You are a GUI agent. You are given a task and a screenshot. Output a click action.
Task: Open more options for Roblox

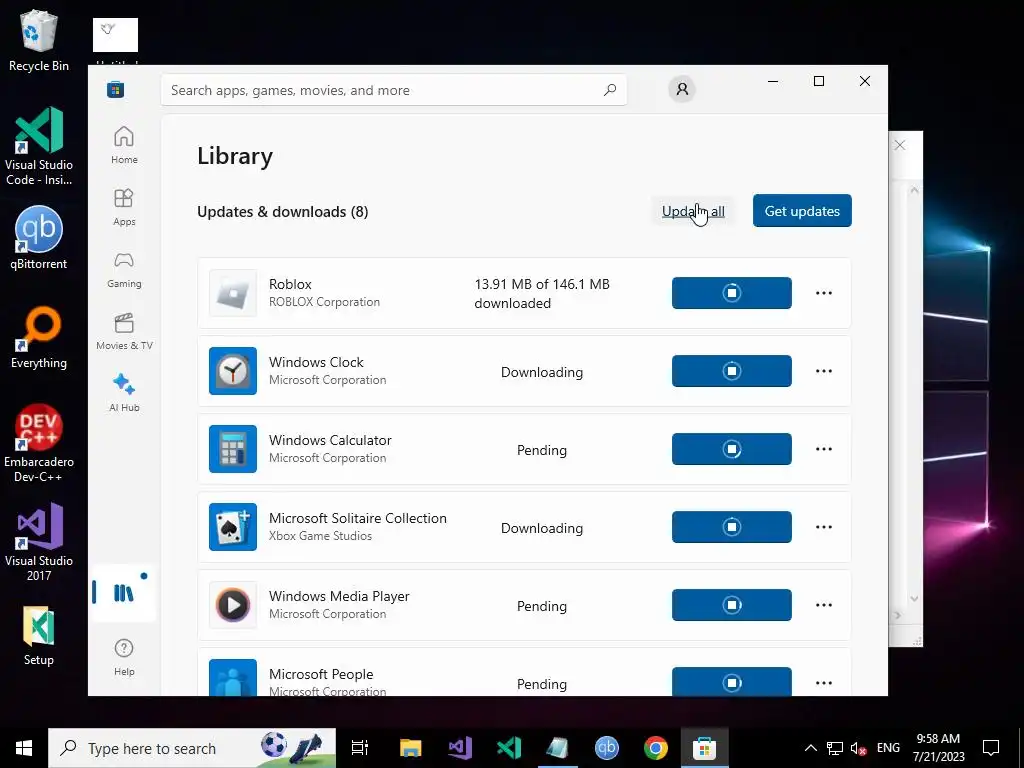[x=824, y=293]
